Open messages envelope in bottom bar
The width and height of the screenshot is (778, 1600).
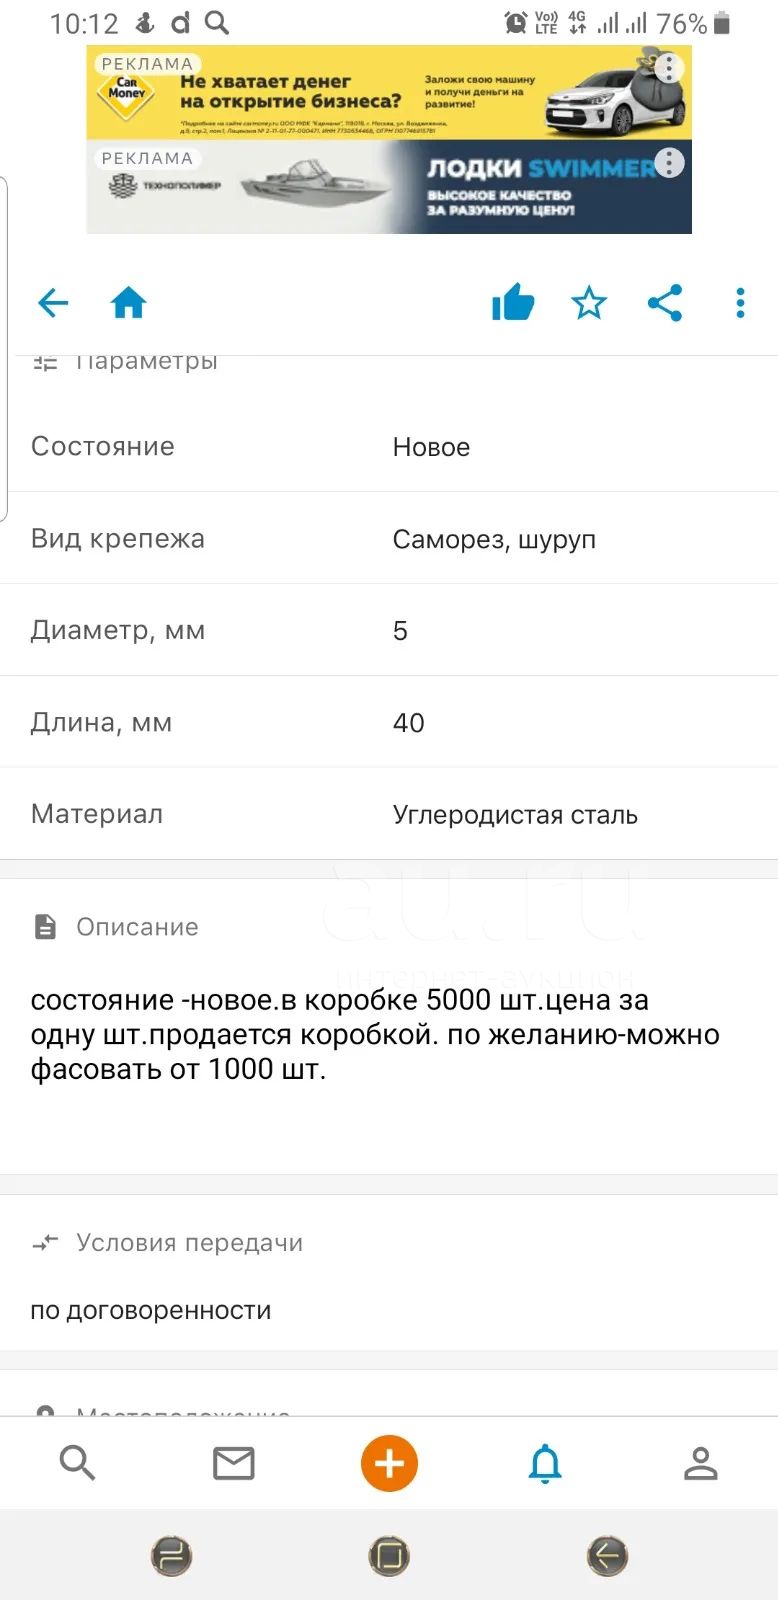(x=234, y=1463)
